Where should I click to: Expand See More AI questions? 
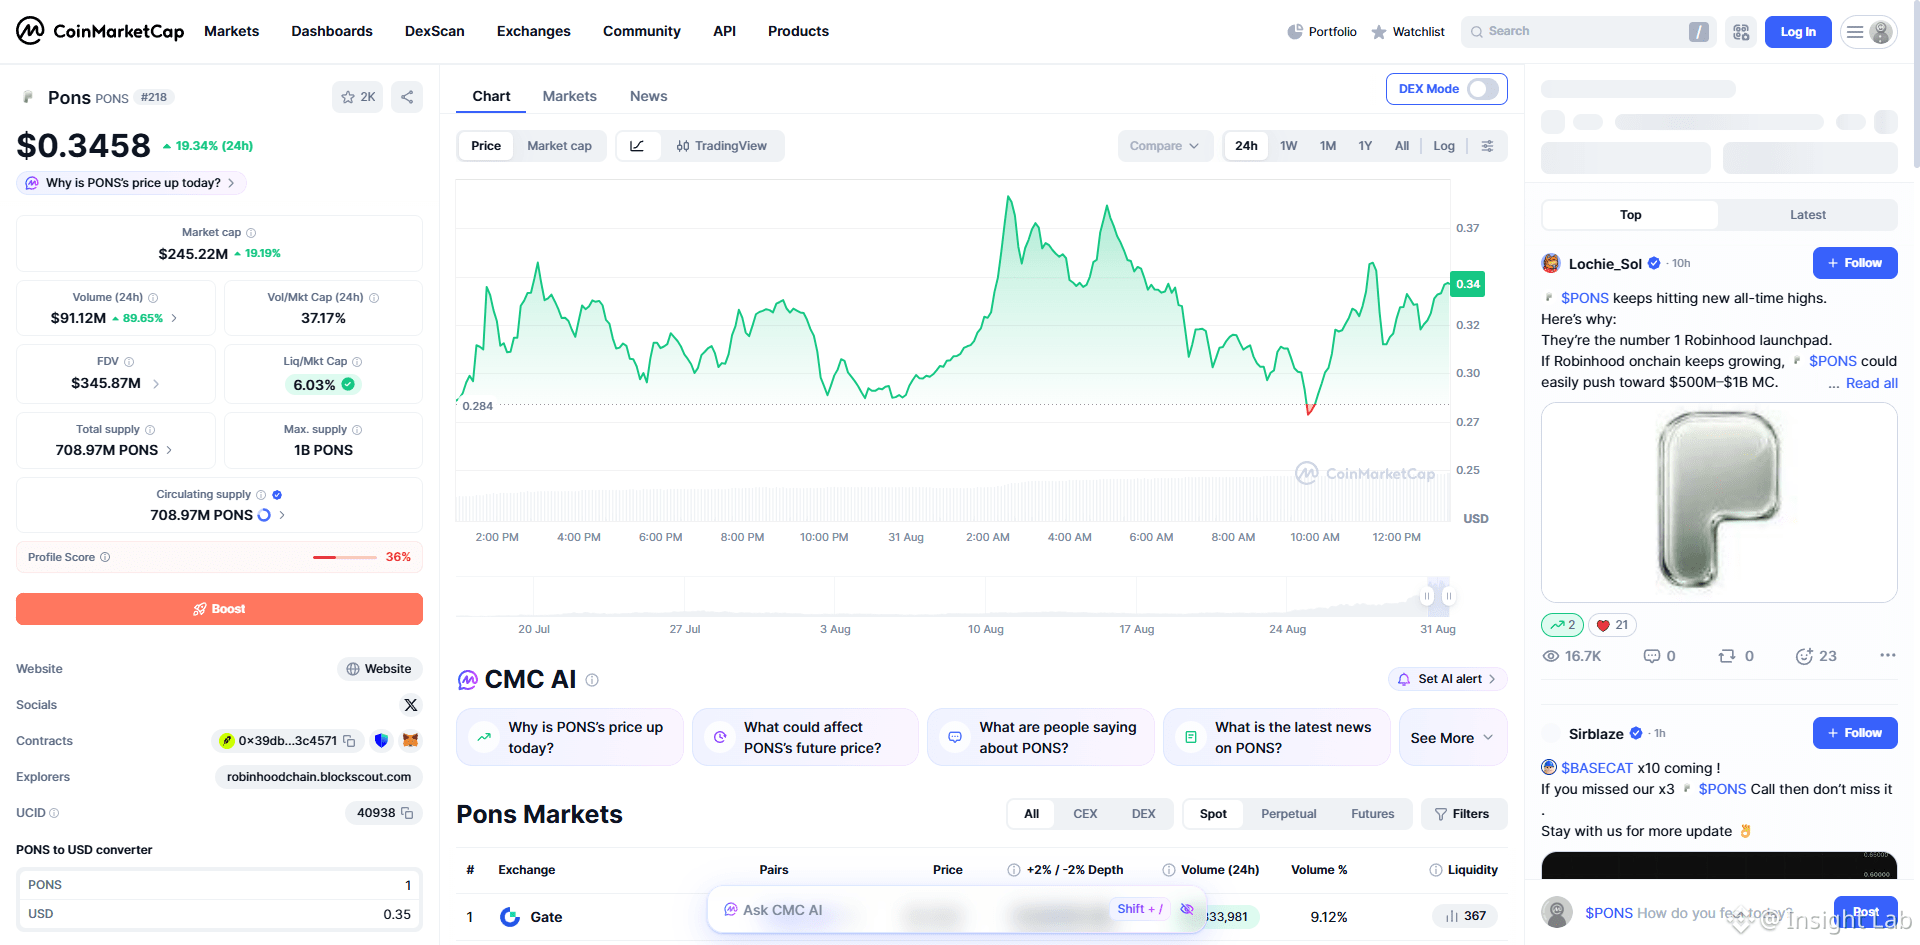point(1452,738)
